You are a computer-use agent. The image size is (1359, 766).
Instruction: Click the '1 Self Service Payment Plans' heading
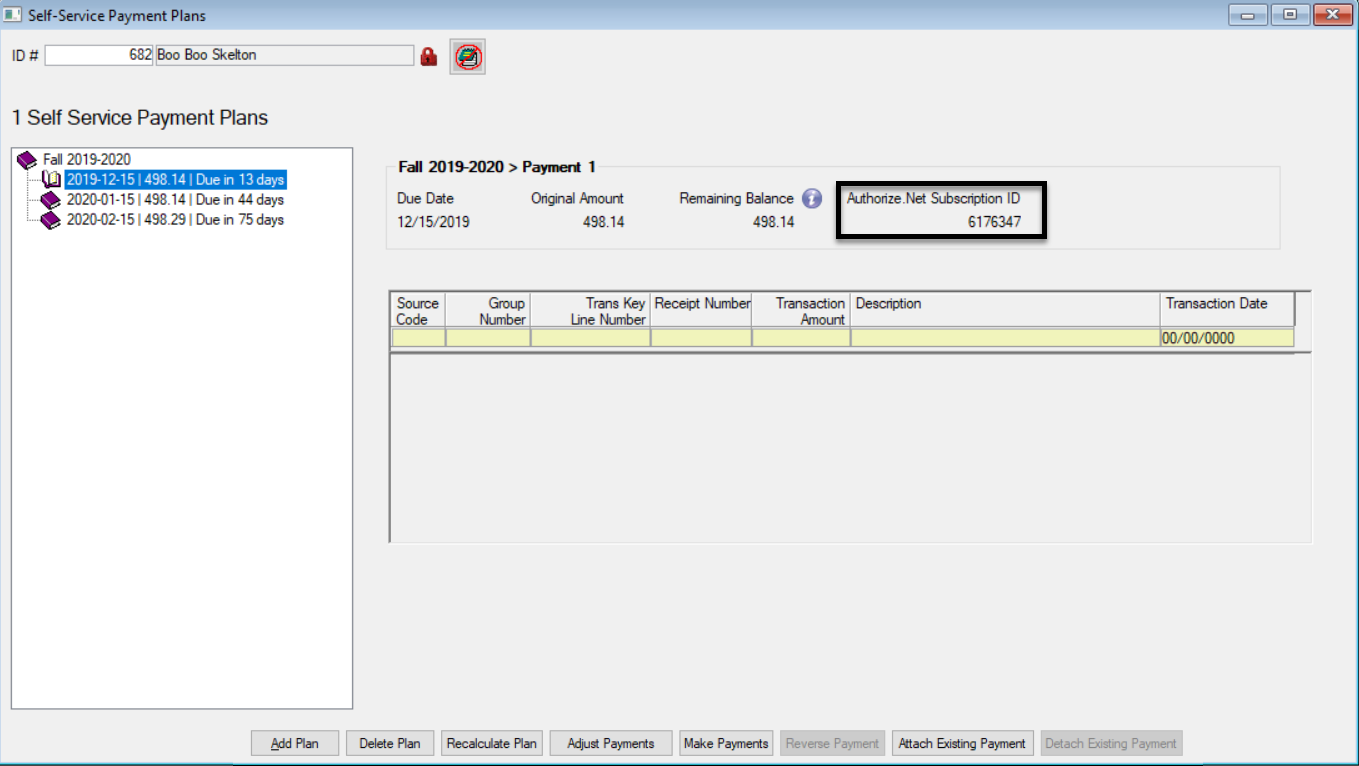tap(140, 118)
